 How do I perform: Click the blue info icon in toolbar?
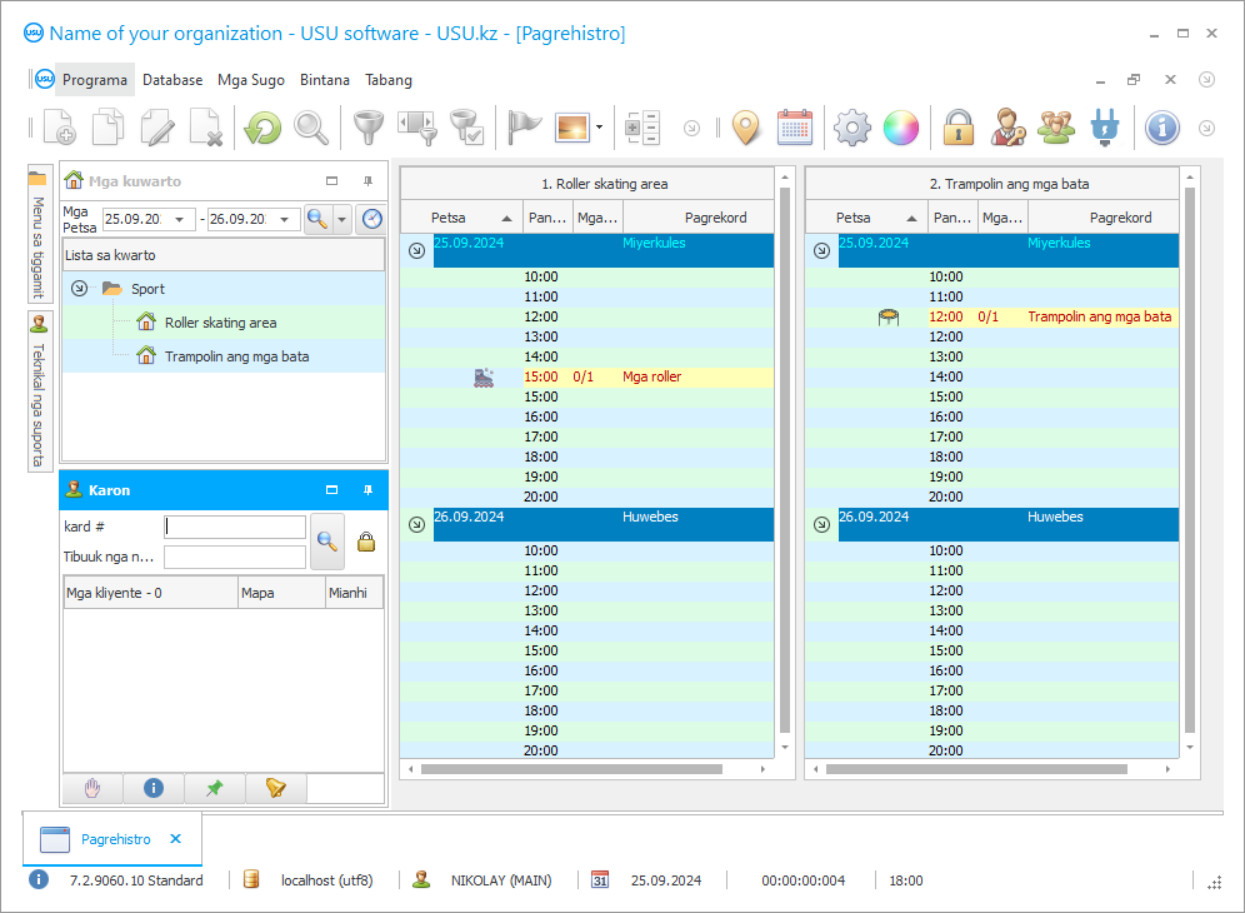click(x=1162, y=128)
